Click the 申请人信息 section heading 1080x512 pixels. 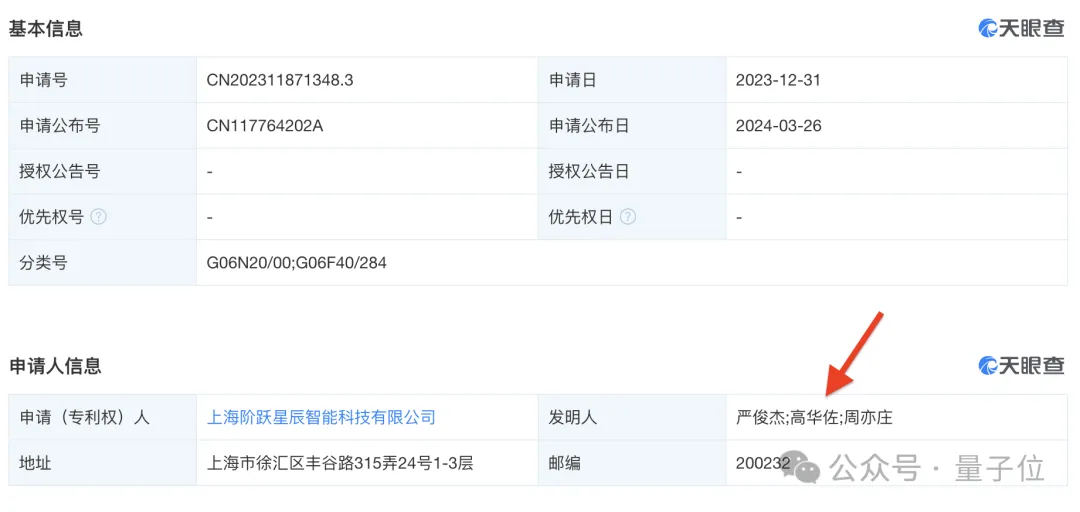click(x=56, y=366)
